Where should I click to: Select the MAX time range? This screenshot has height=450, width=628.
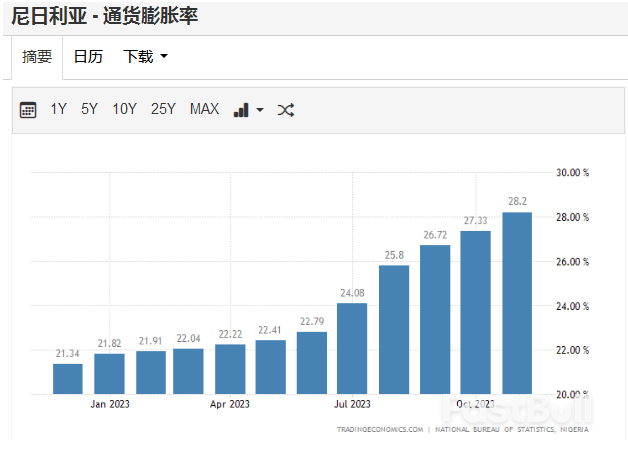tap(204, 109)
